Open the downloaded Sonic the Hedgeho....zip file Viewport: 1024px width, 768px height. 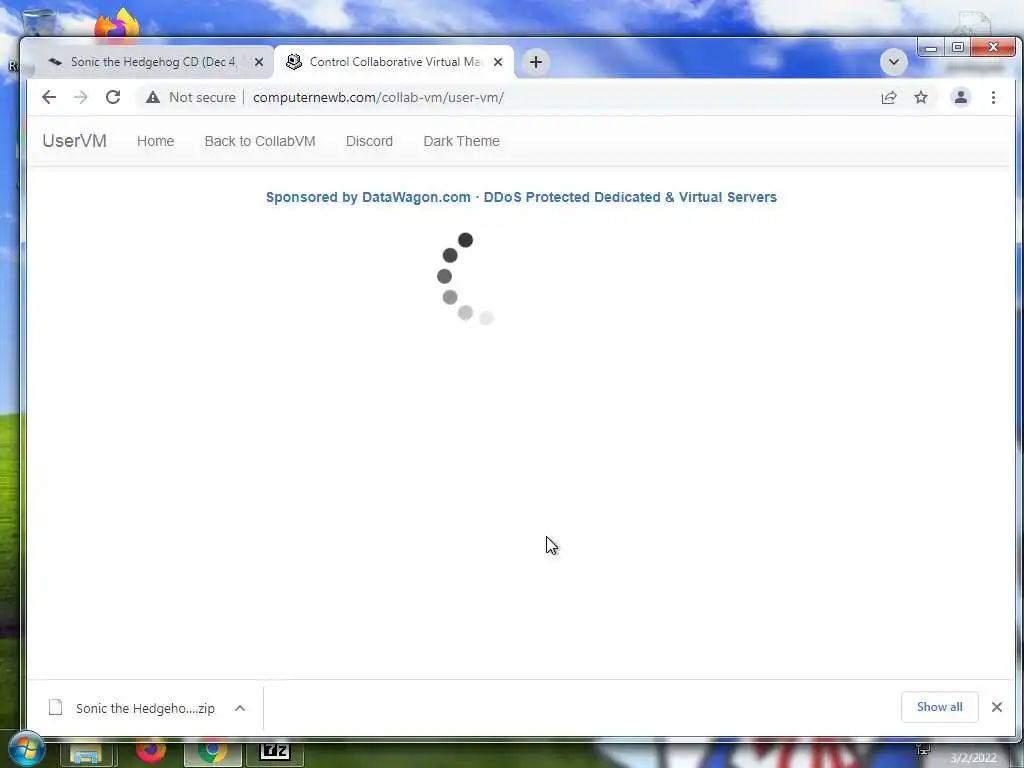point(145,709)
